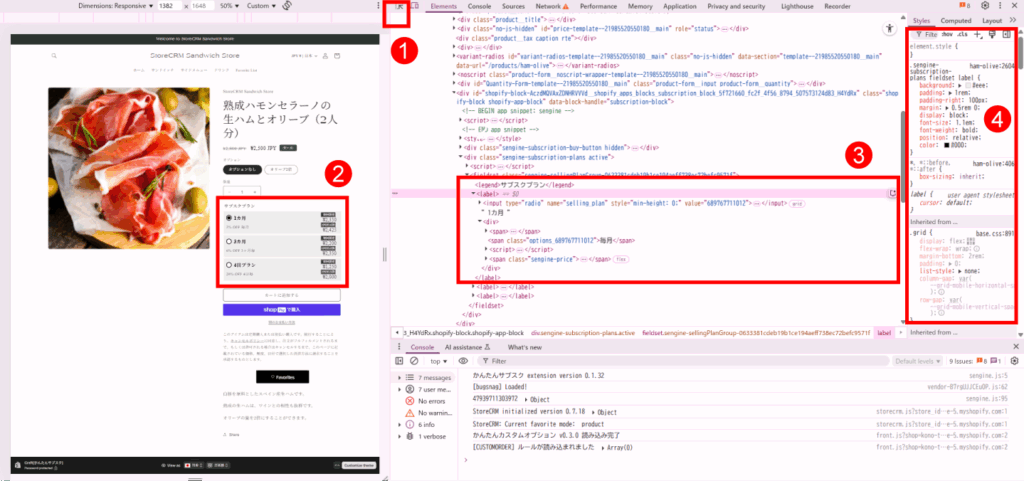
Task: Activate the inspect element picker icon
Action: point(400,6)
